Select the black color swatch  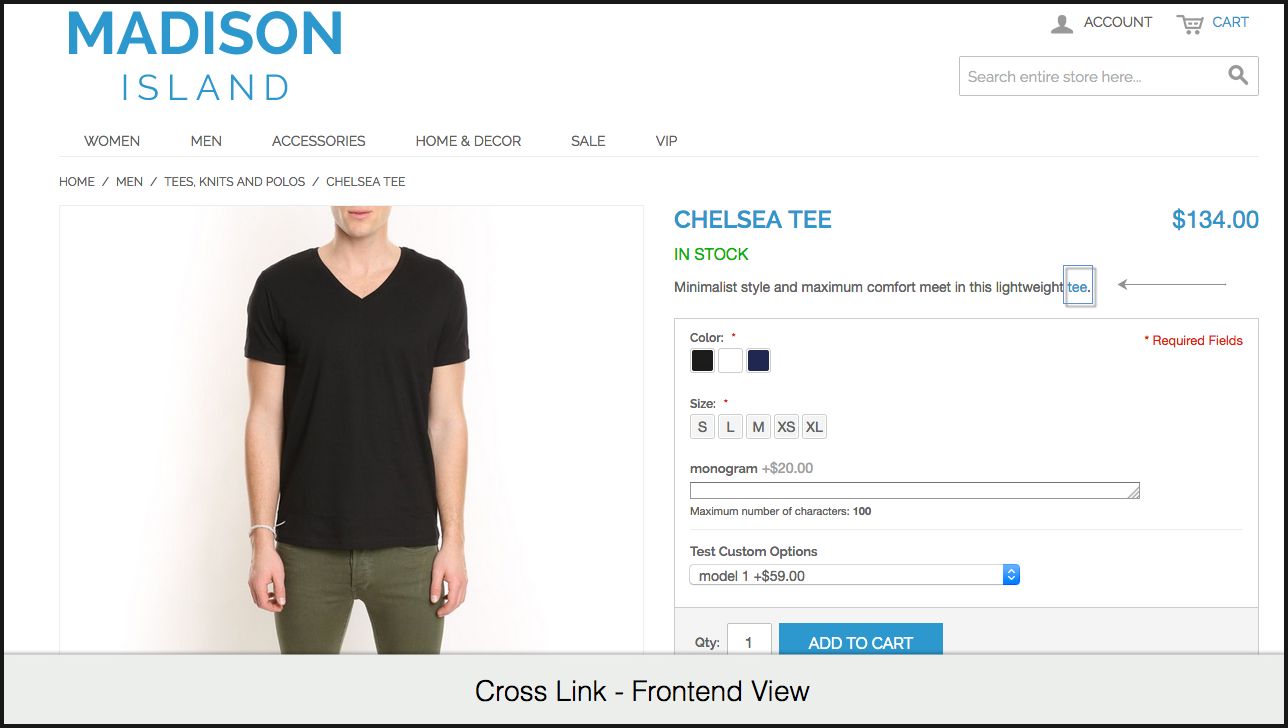point(703,361)
